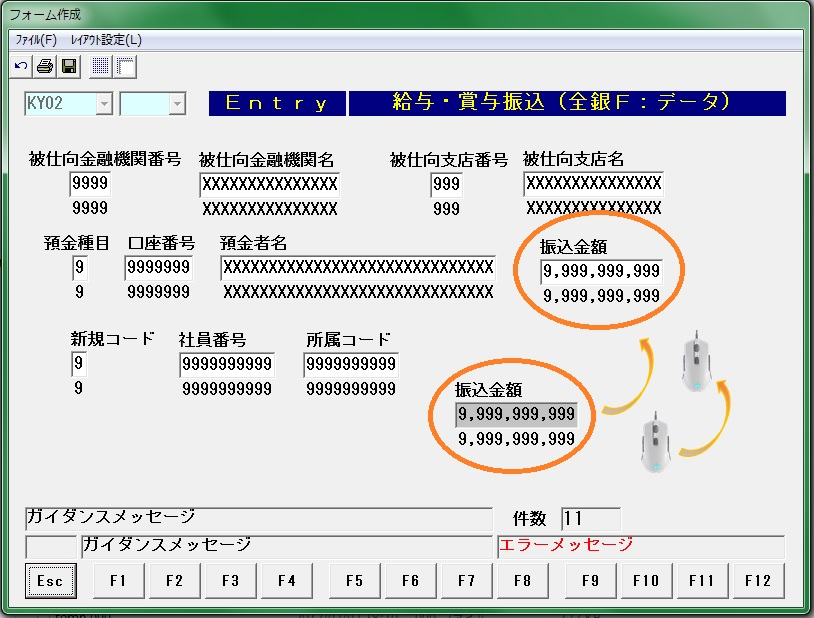The image size is (814, 618).
Task: Click the 所属コード label
Action: [x=348, y=340]
